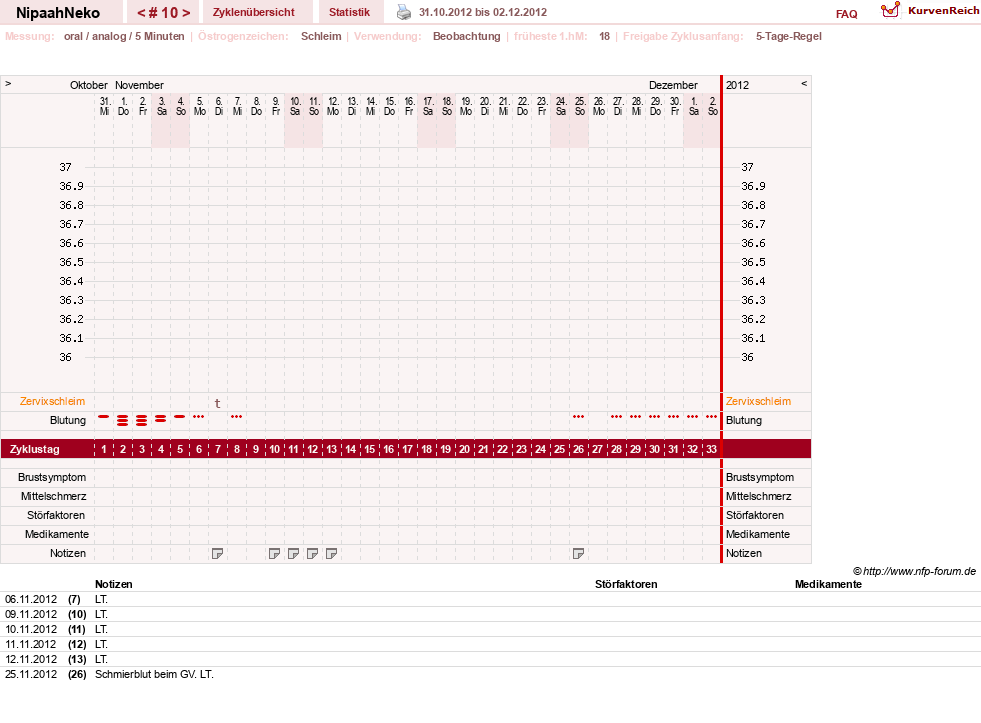Click the '<' arrow next to 2012
Image resolution: width=981 pixels, height=723 pixels.
coord(804,83)
